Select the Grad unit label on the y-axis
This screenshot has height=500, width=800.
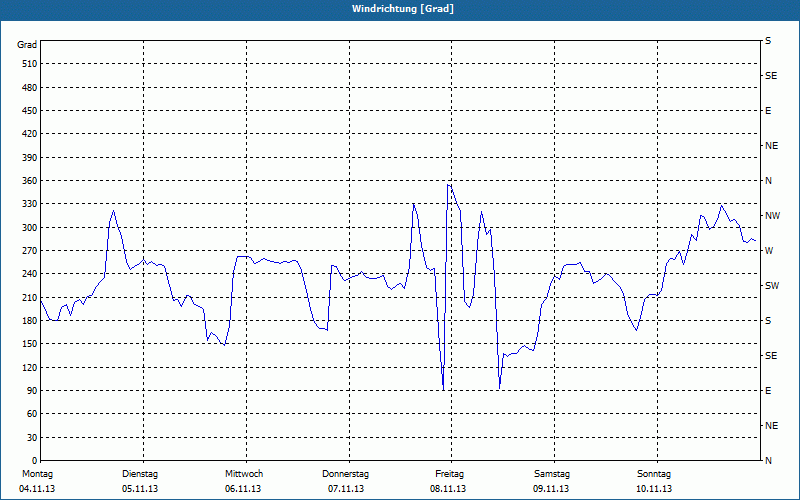coord(27,45)
